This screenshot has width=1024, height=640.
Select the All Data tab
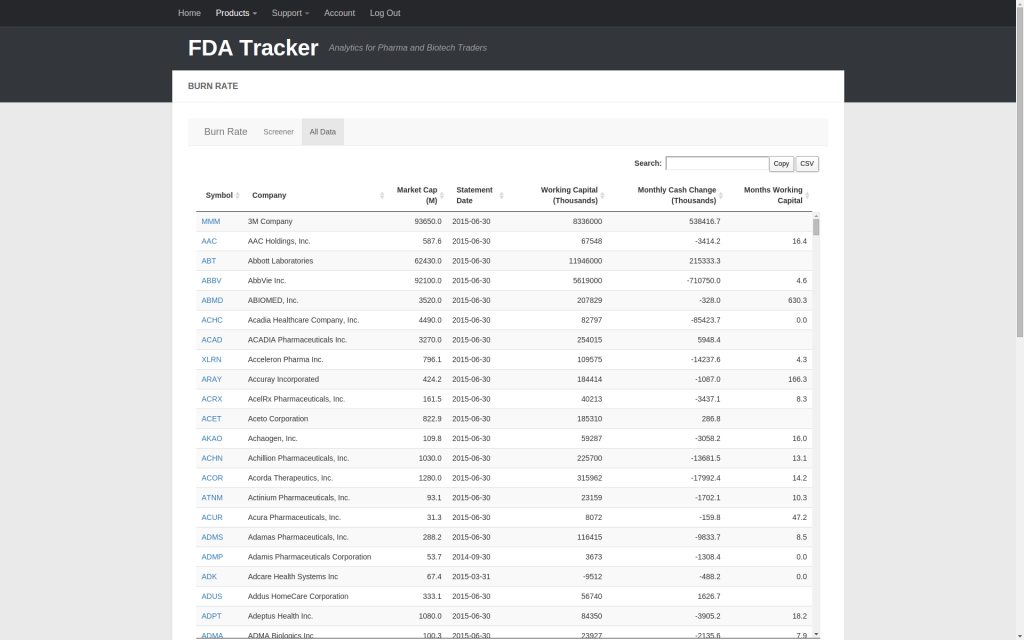point(323,132)
